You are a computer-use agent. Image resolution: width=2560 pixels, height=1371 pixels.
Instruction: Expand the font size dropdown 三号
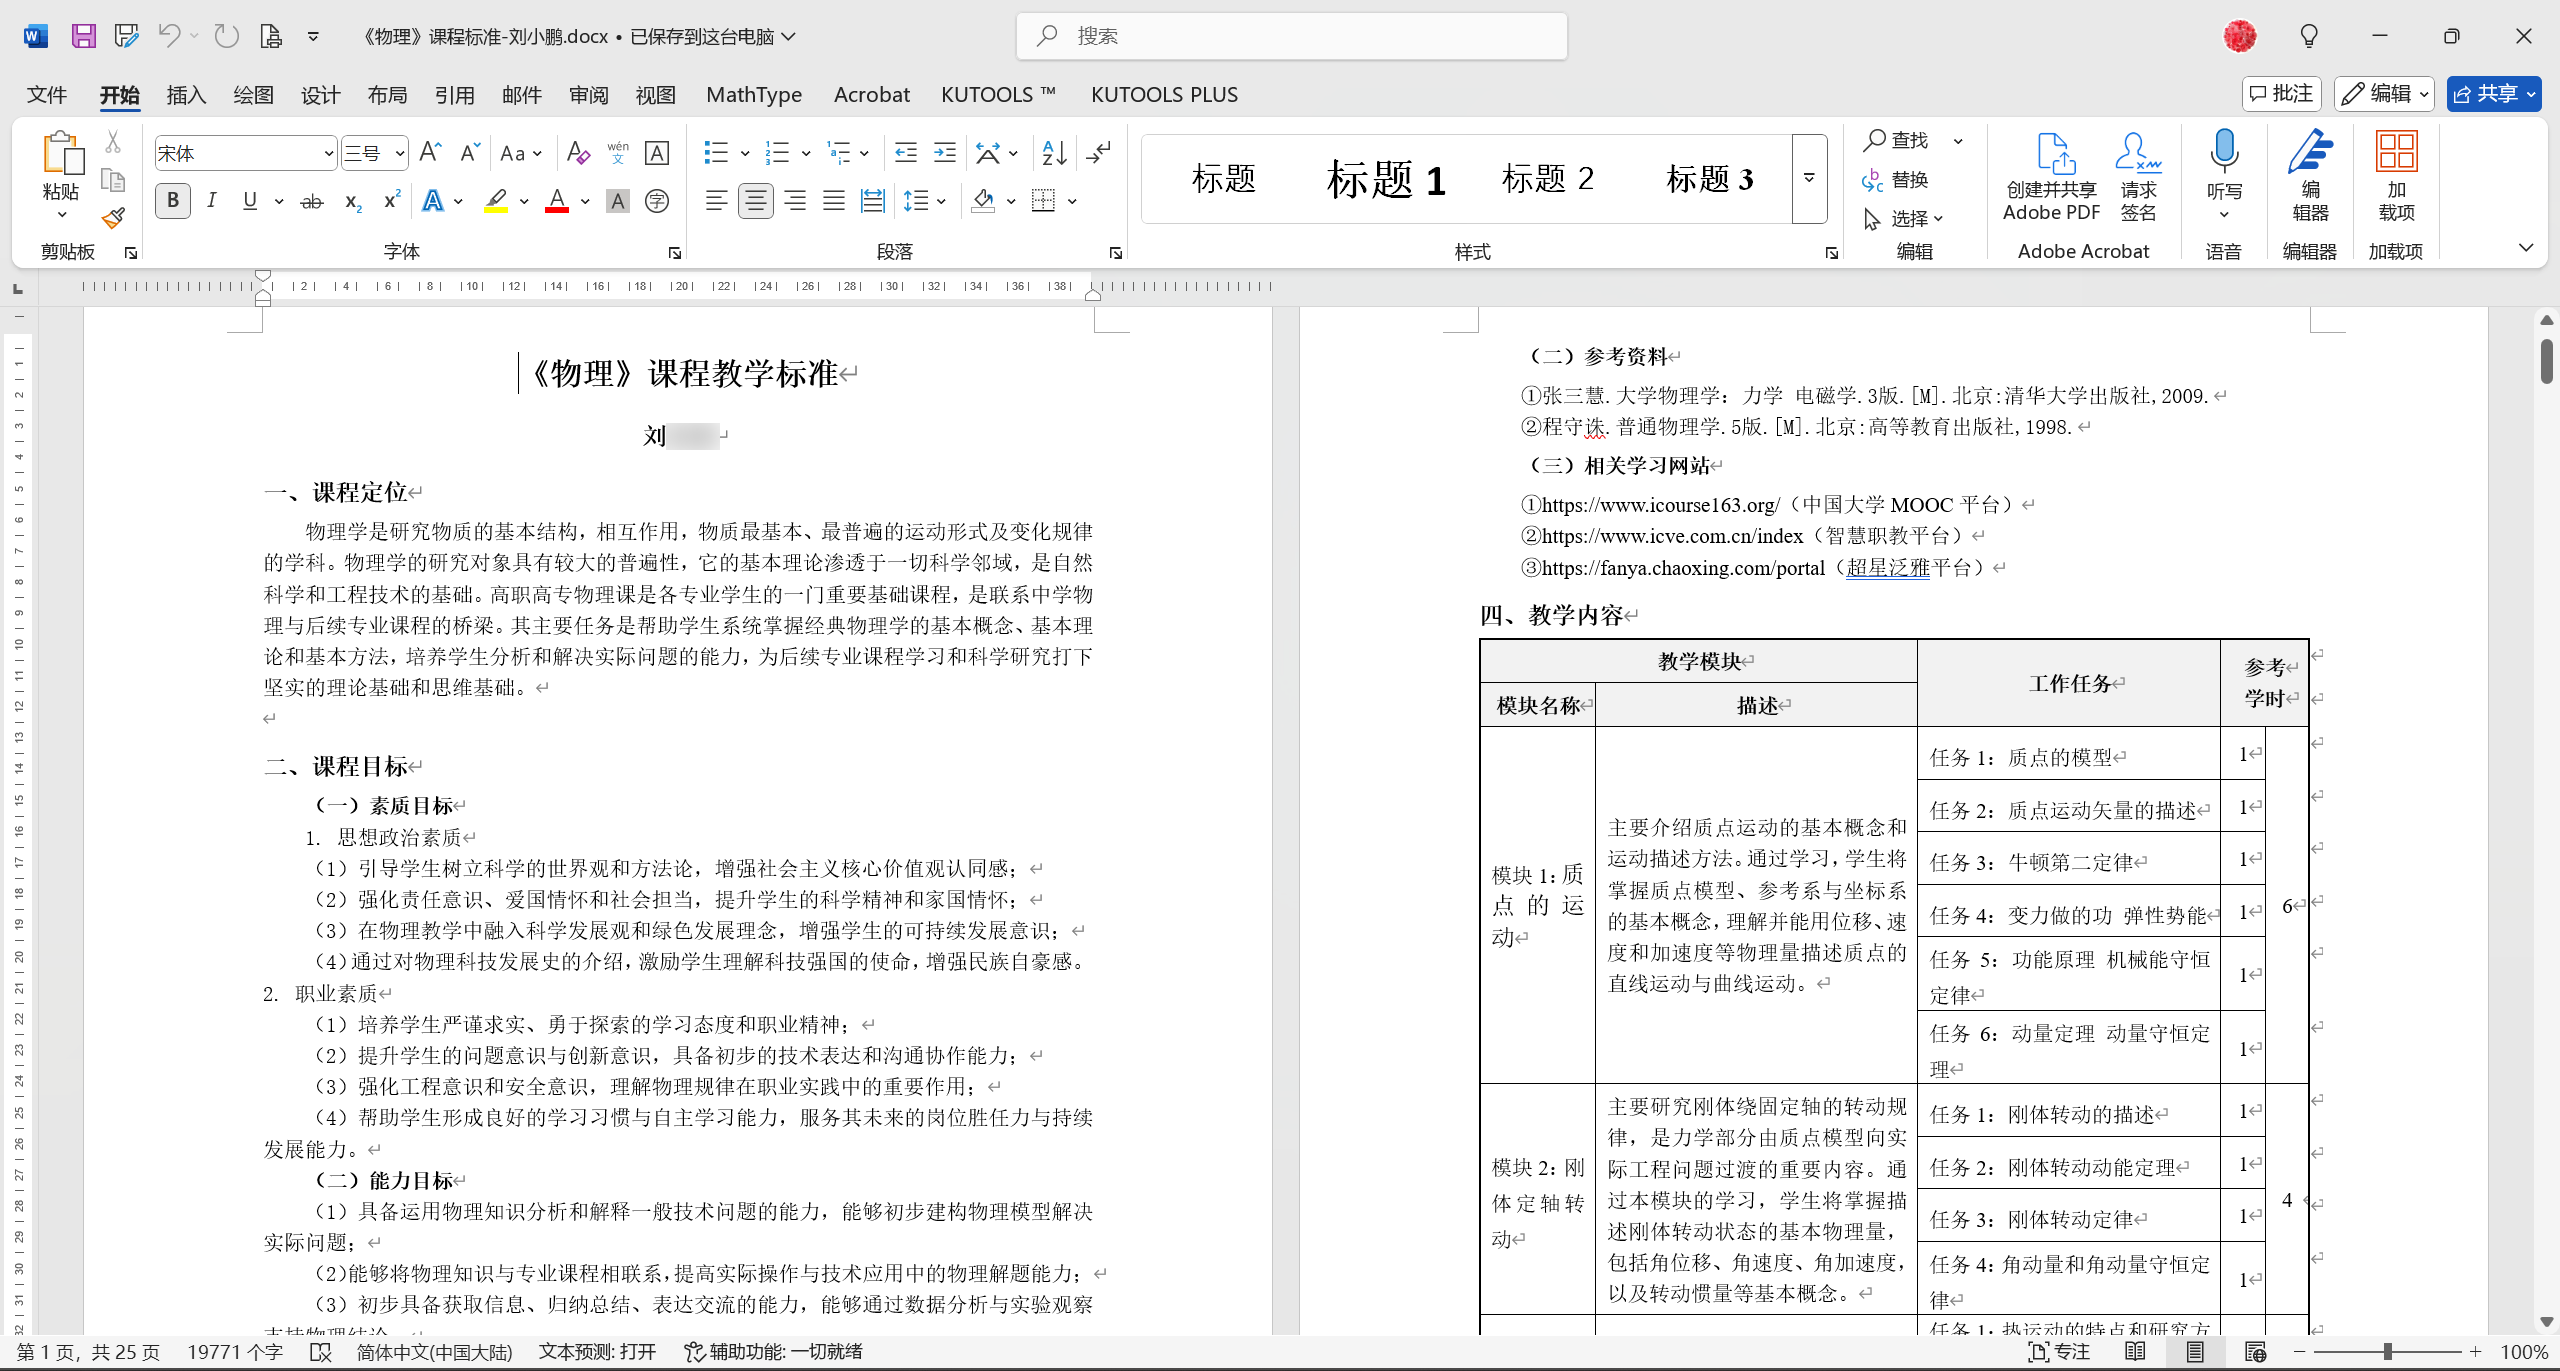point(399,153)
